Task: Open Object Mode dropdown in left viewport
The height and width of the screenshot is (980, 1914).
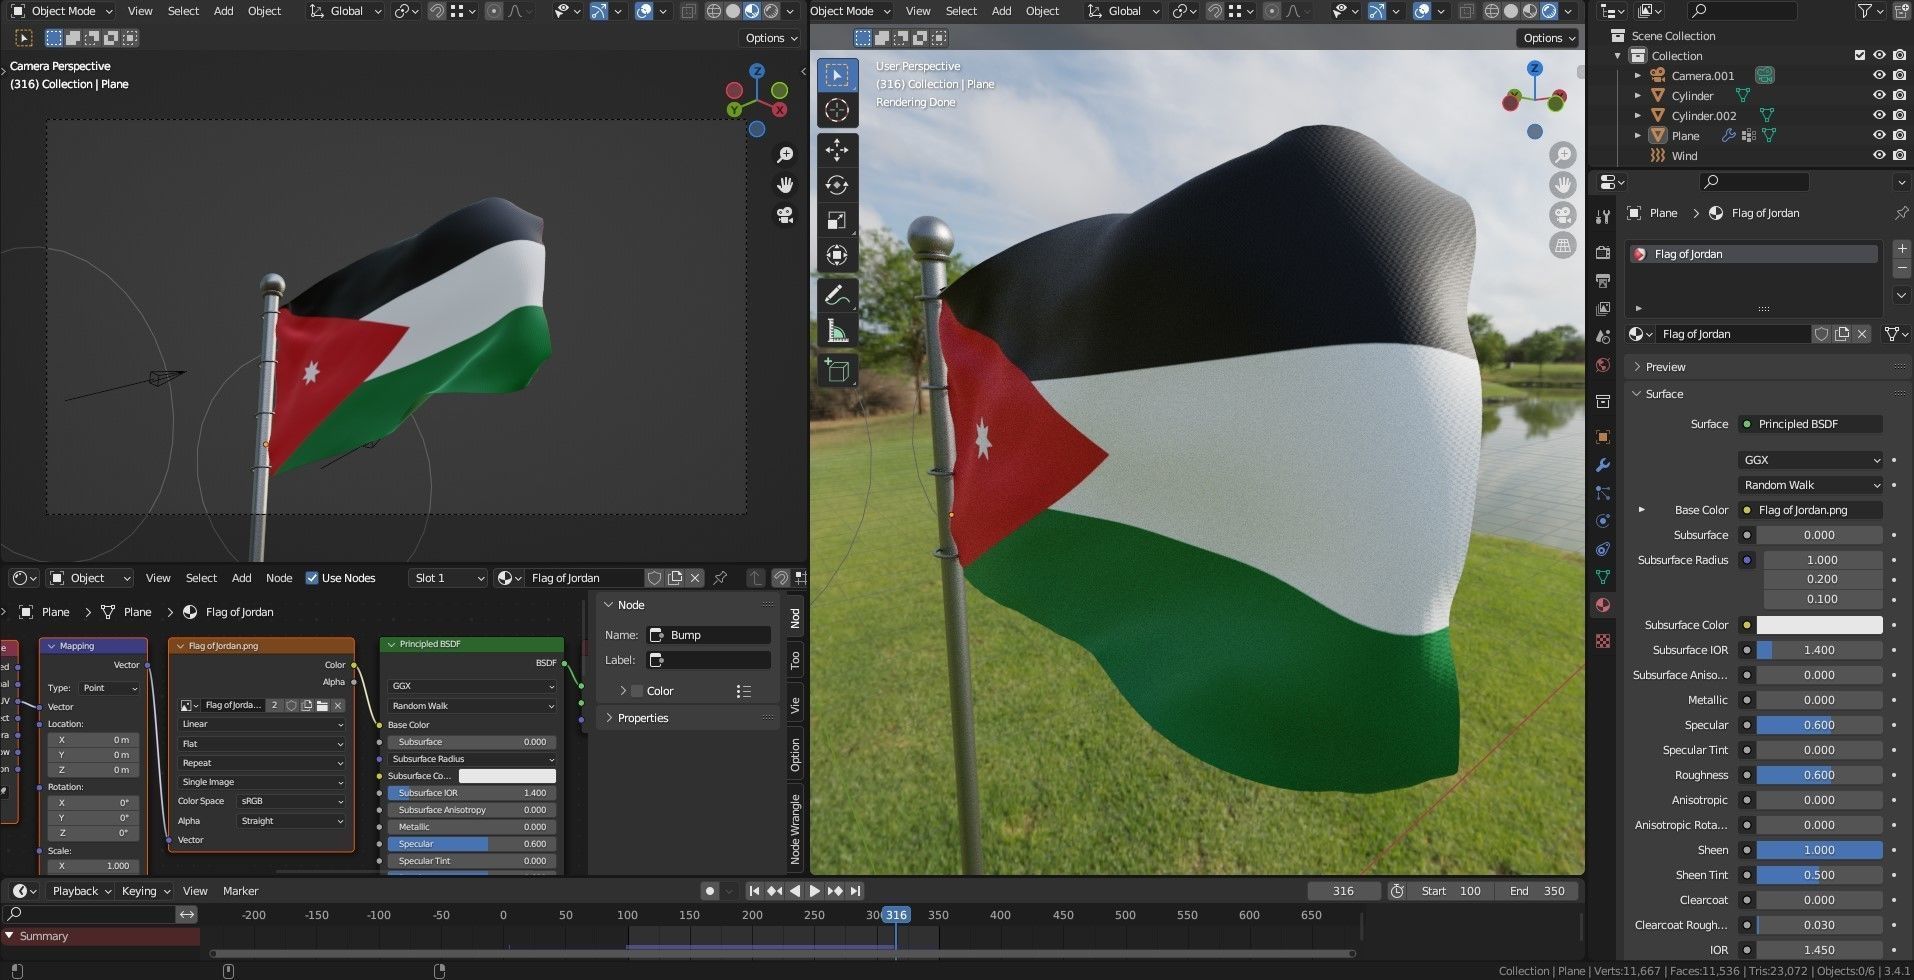Action: tap(62, 11)
